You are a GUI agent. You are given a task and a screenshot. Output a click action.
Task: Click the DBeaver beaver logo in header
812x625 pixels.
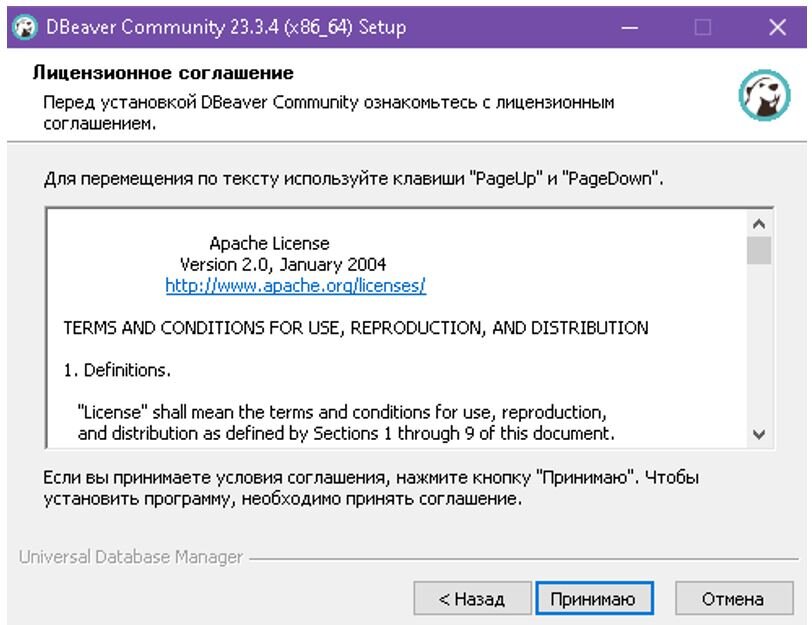(764, 95)
